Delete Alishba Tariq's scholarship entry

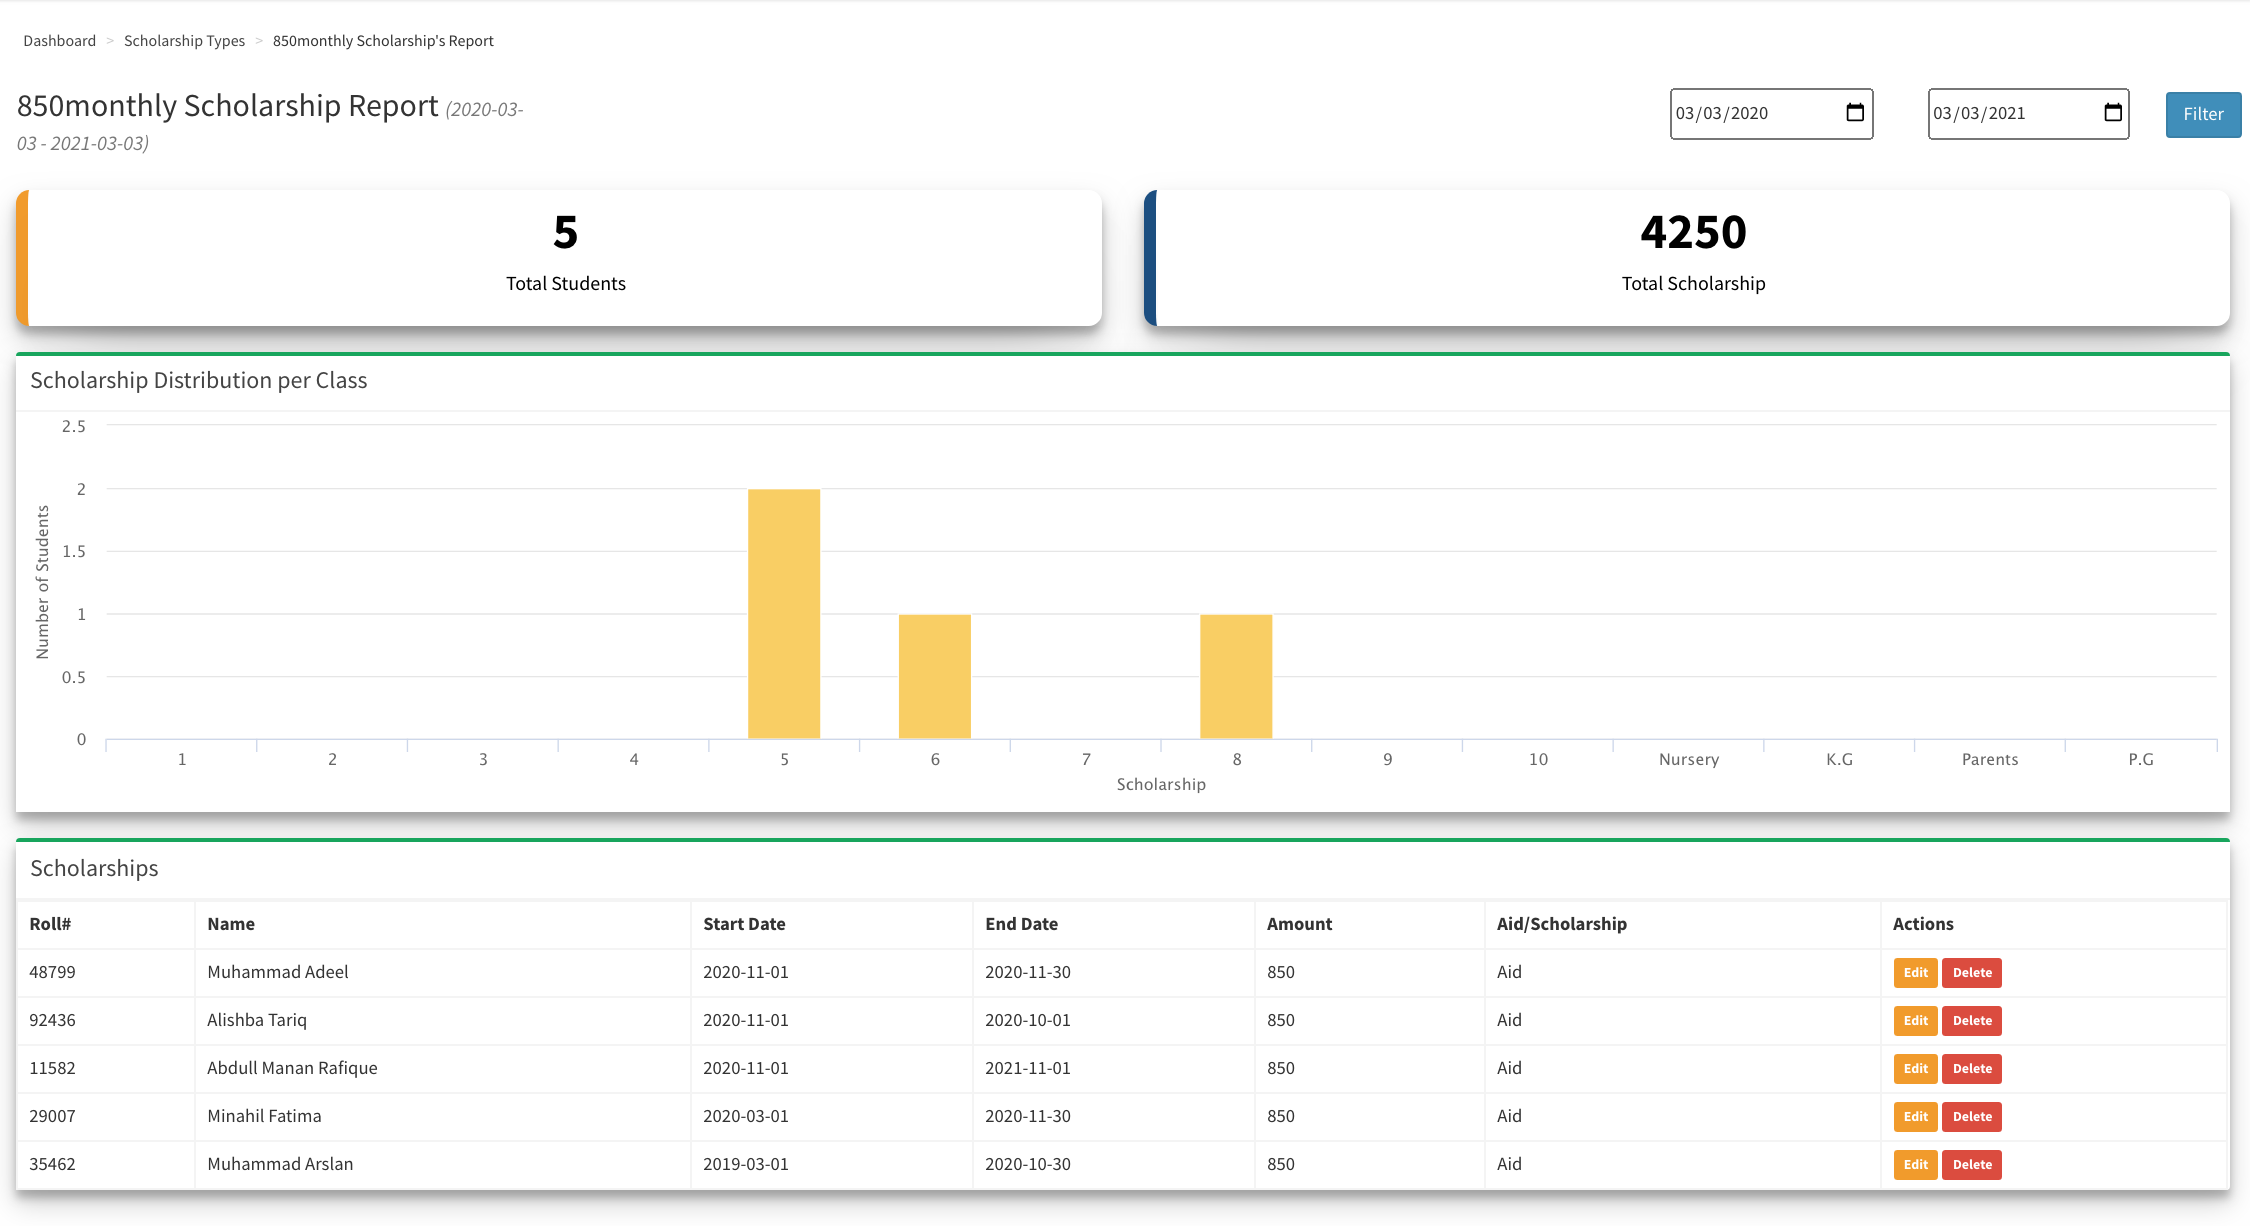[1971, 1020]
